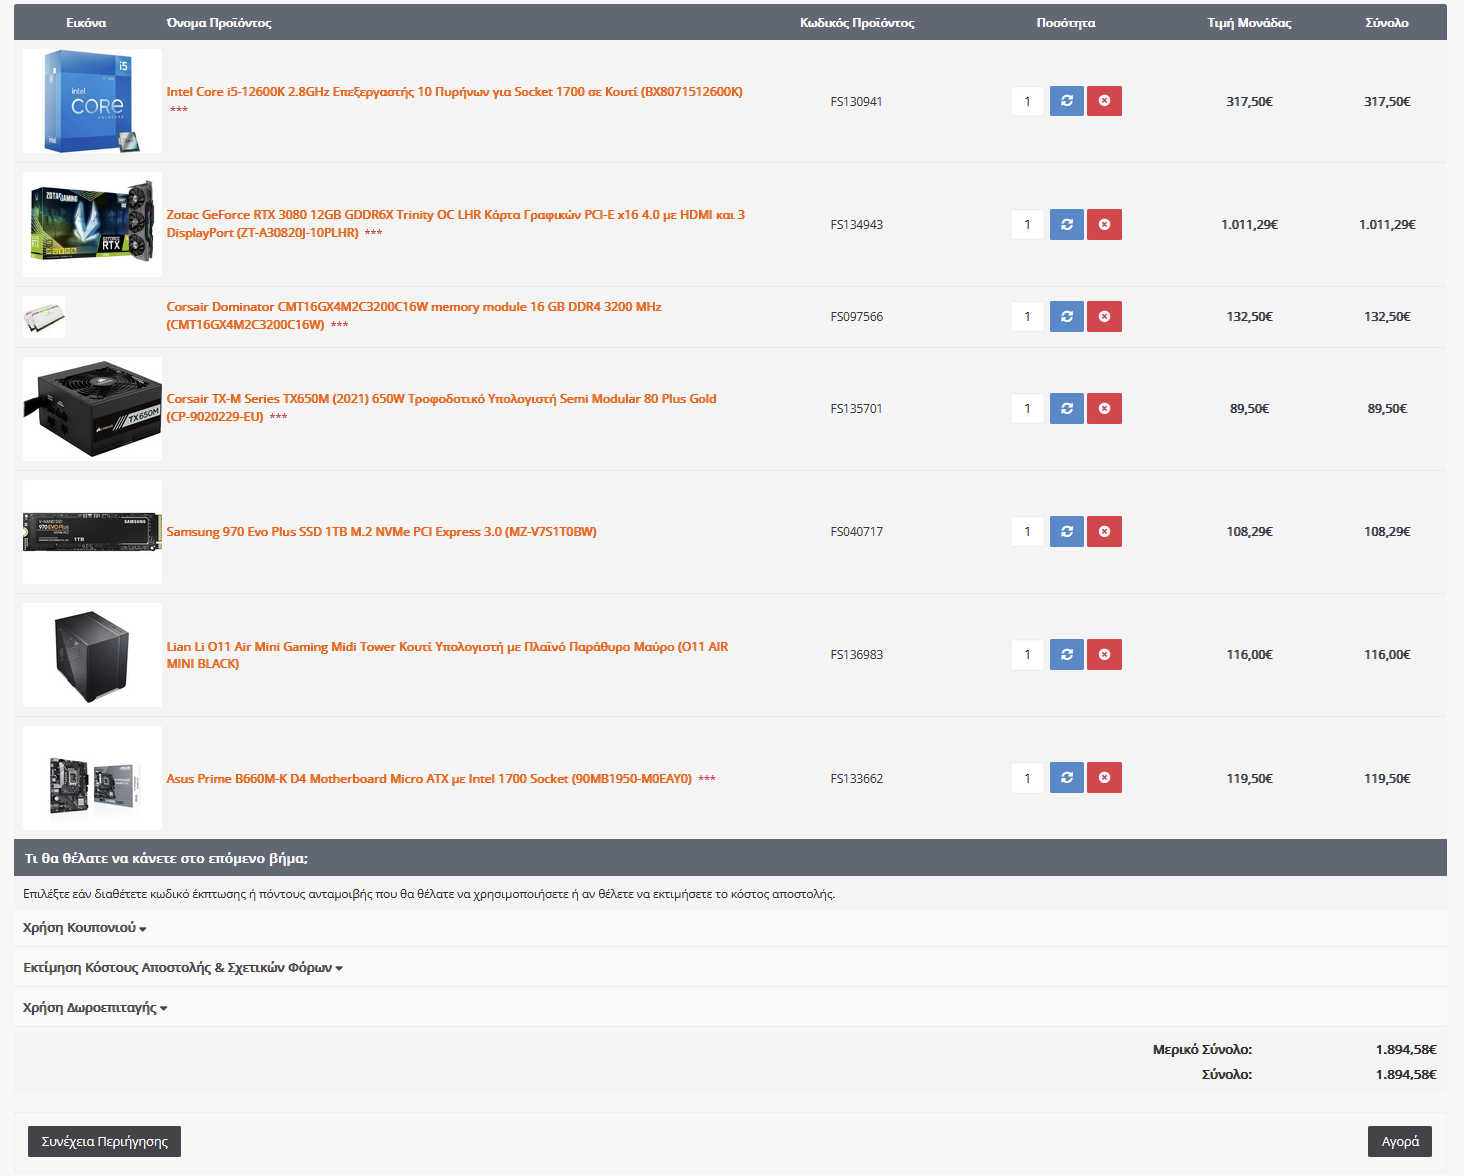This screenshot has width=1464, height=1176.
Task: Click the Μερικό Σύνολο label
Action: pos(1202,1049)
